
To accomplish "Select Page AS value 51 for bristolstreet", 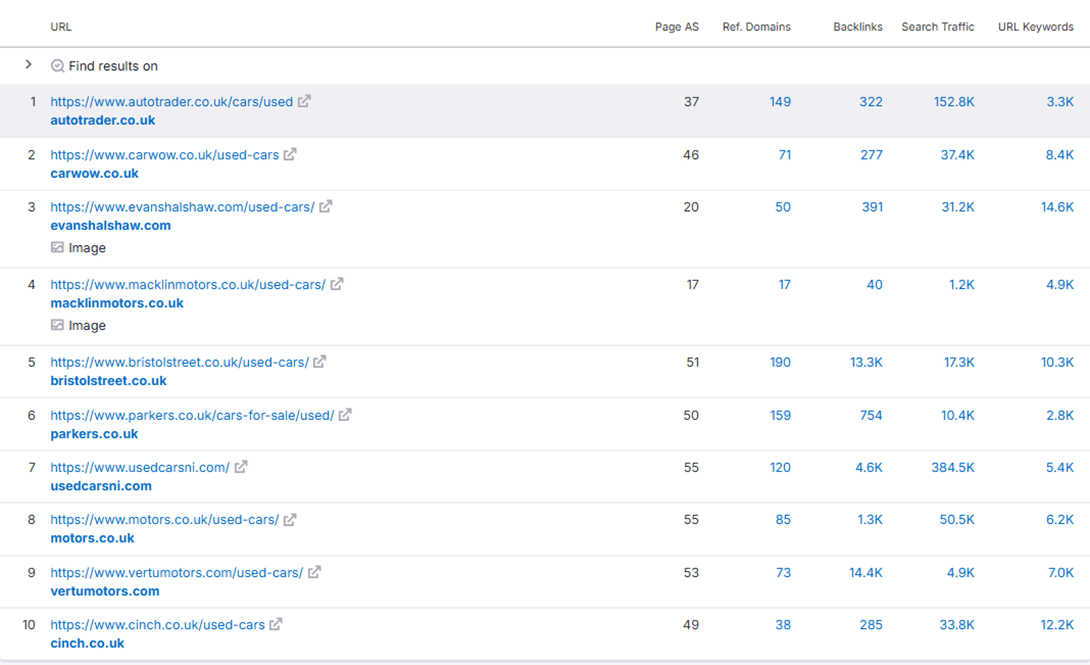I will tap(692, 363).
